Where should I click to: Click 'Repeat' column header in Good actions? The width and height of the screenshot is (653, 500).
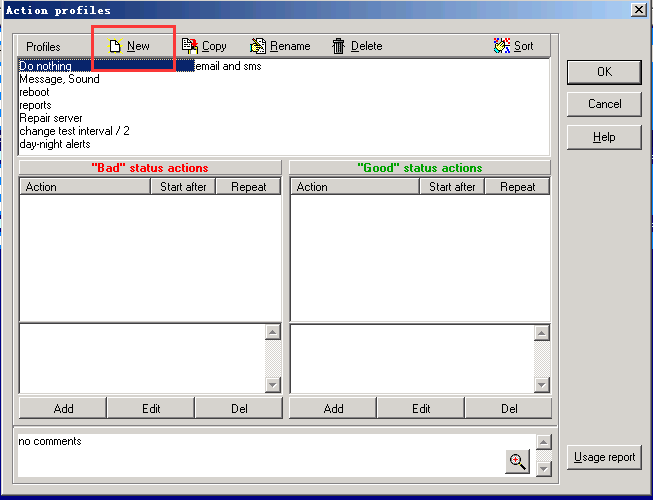pos(518,187)
